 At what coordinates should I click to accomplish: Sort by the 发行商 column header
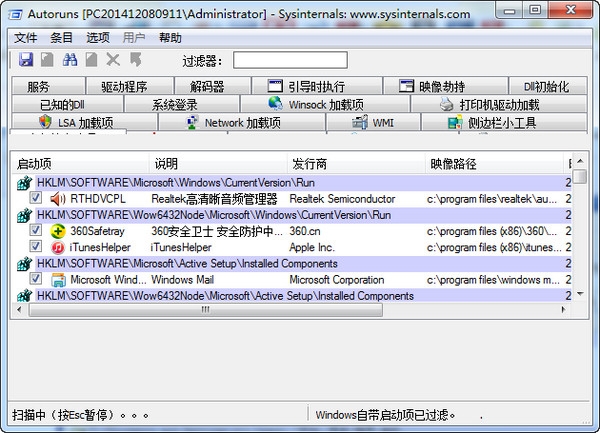[x=356, y=164]
